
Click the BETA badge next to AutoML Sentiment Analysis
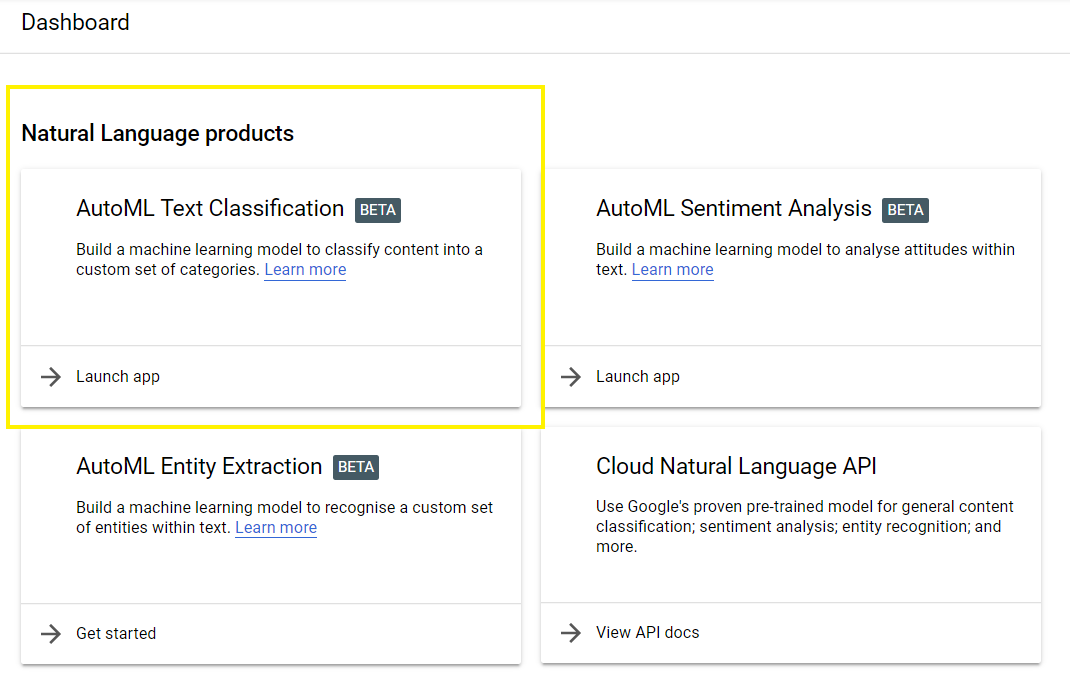[905, 210]
